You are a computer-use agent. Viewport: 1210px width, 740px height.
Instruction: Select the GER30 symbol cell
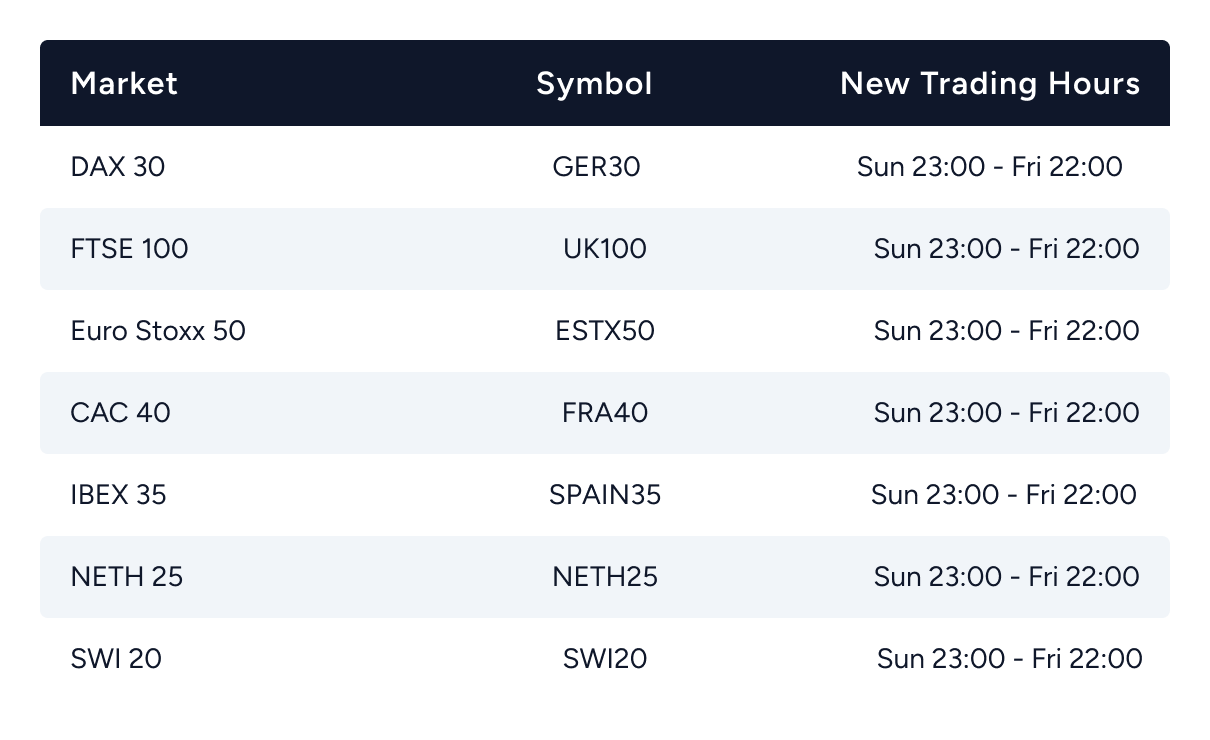coord(596,166)
